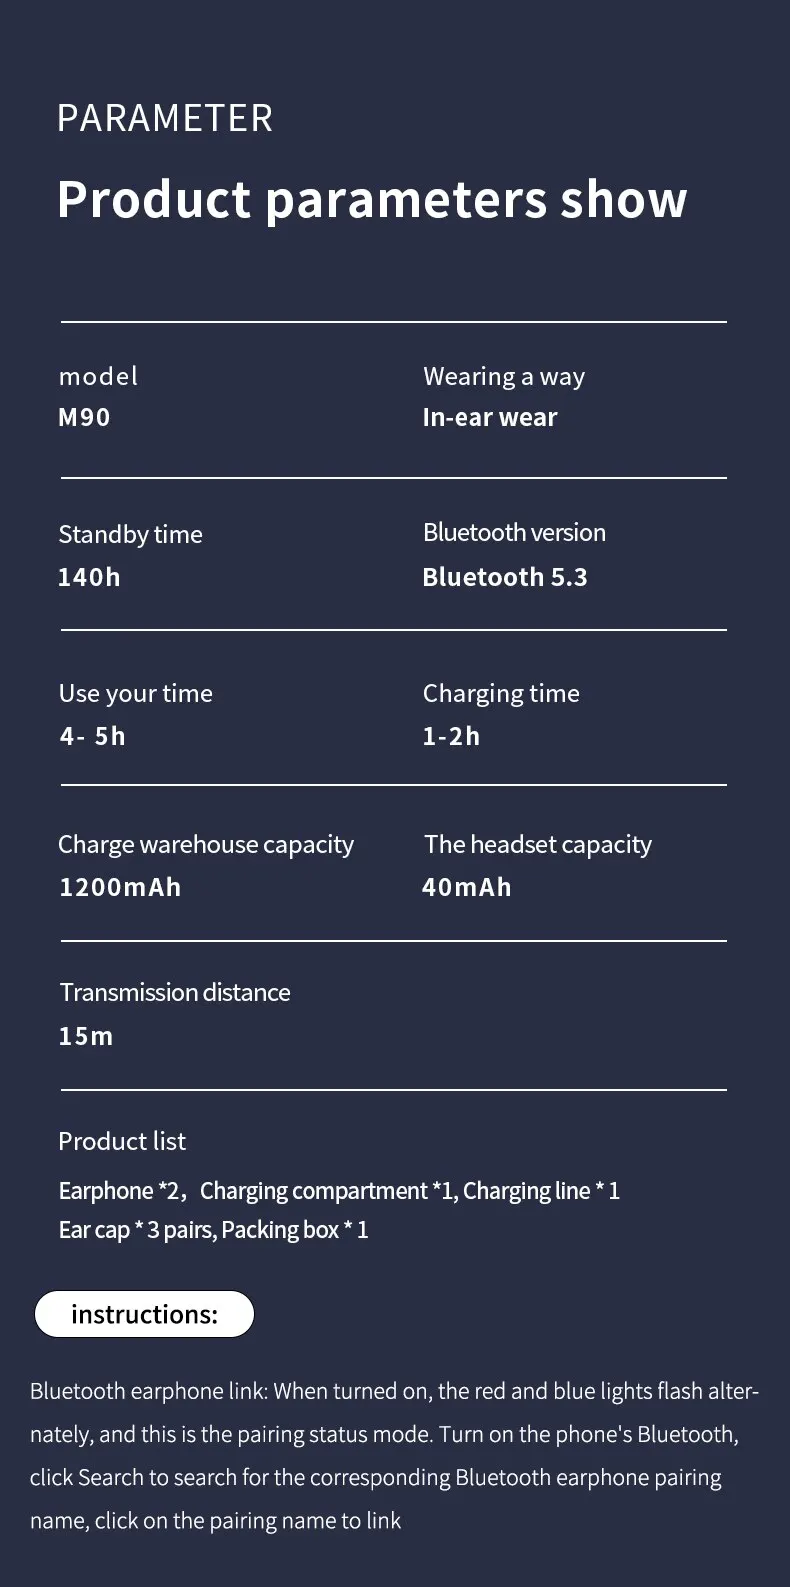Click The headset capacity label

pyautogui.click(x=538, y=845)
